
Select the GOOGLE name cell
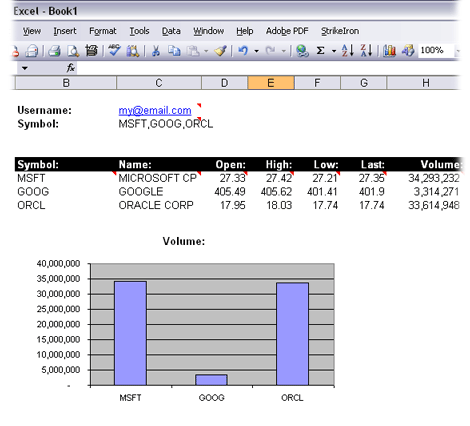coord(159,192)
